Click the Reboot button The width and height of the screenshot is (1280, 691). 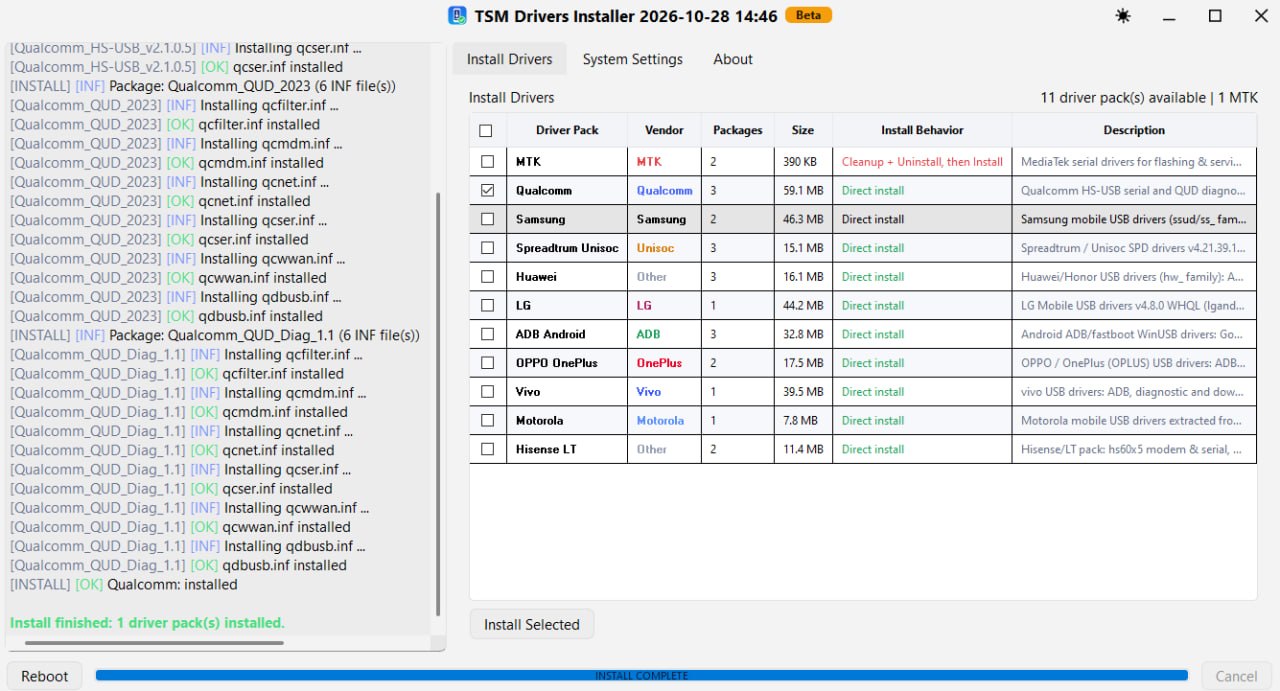[x=45, y=676]
